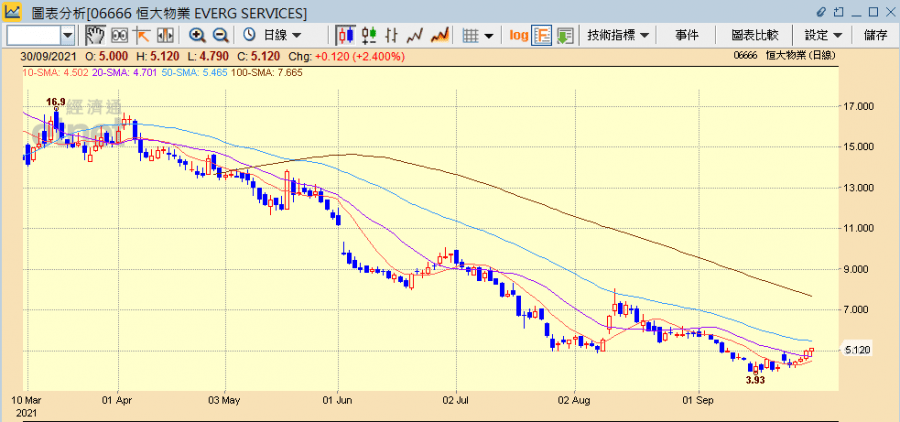Select the candlestick chart type icon

(346, 35)
